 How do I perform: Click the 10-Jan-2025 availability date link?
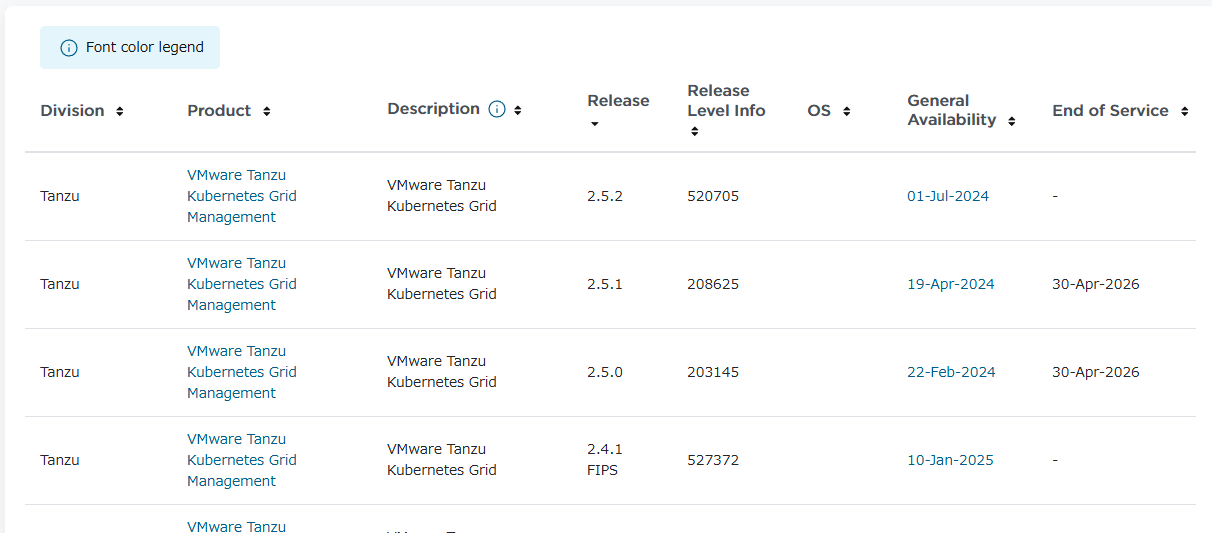coord(950,460)
